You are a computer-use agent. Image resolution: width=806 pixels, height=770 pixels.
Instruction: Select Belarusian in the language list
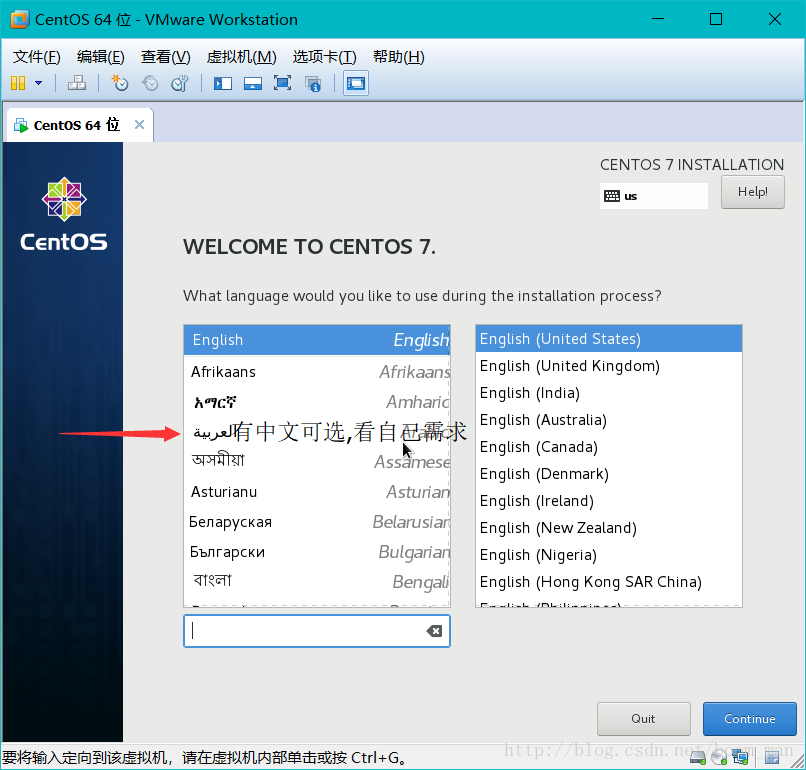click(x=317, y=522)
